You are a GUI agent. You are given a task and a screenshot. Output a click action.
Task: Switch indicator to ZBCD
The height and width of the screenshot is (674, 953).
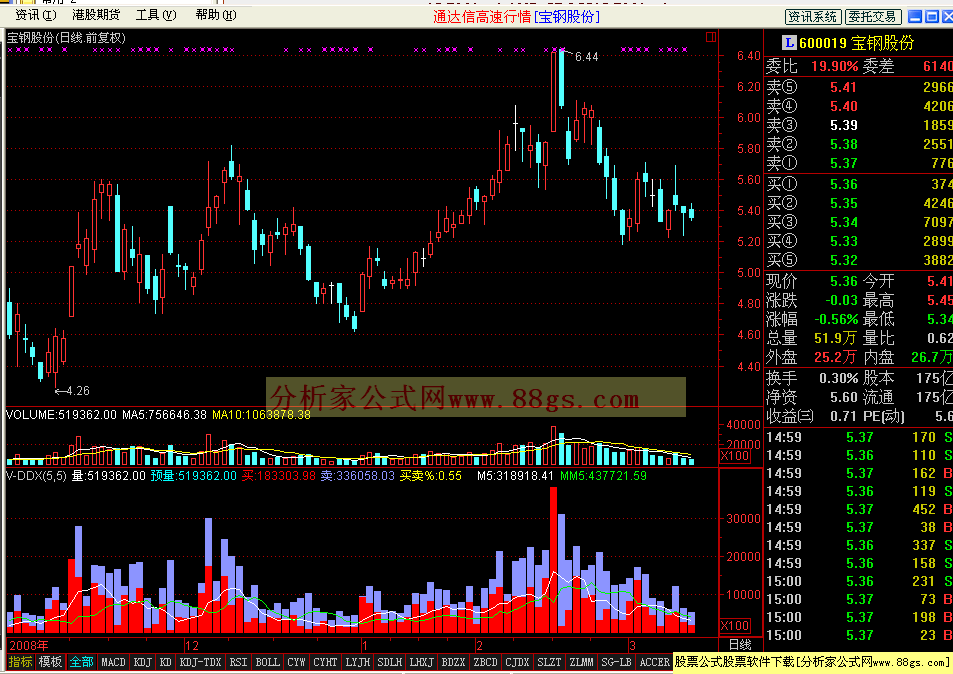[x=486, y=662]
